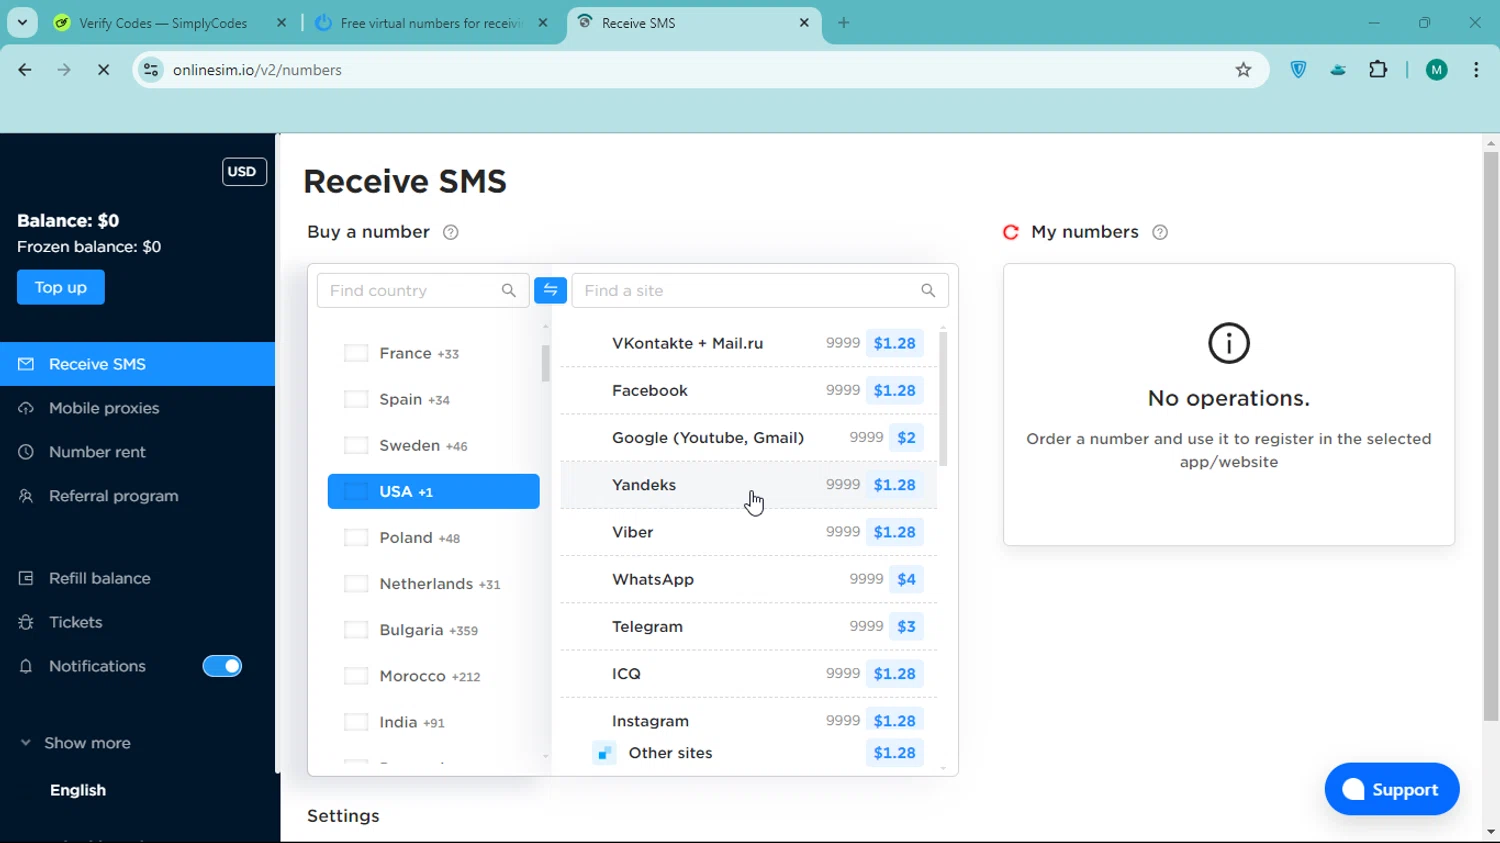The width and height of the screenshot is (1500, 843).
Task: Stop loading the page with X button
Action: [103, 70]
